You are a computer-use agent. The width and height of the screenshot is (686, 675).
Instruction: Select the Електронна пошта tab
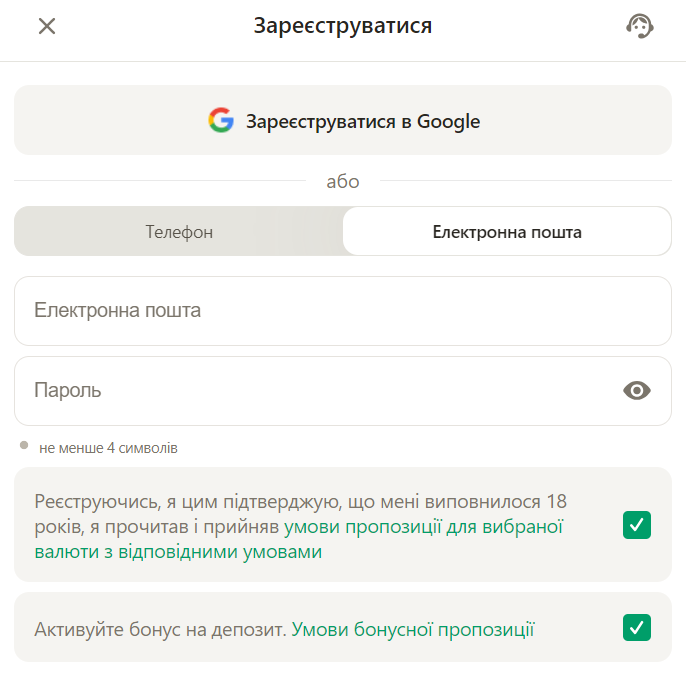point(506,232)
